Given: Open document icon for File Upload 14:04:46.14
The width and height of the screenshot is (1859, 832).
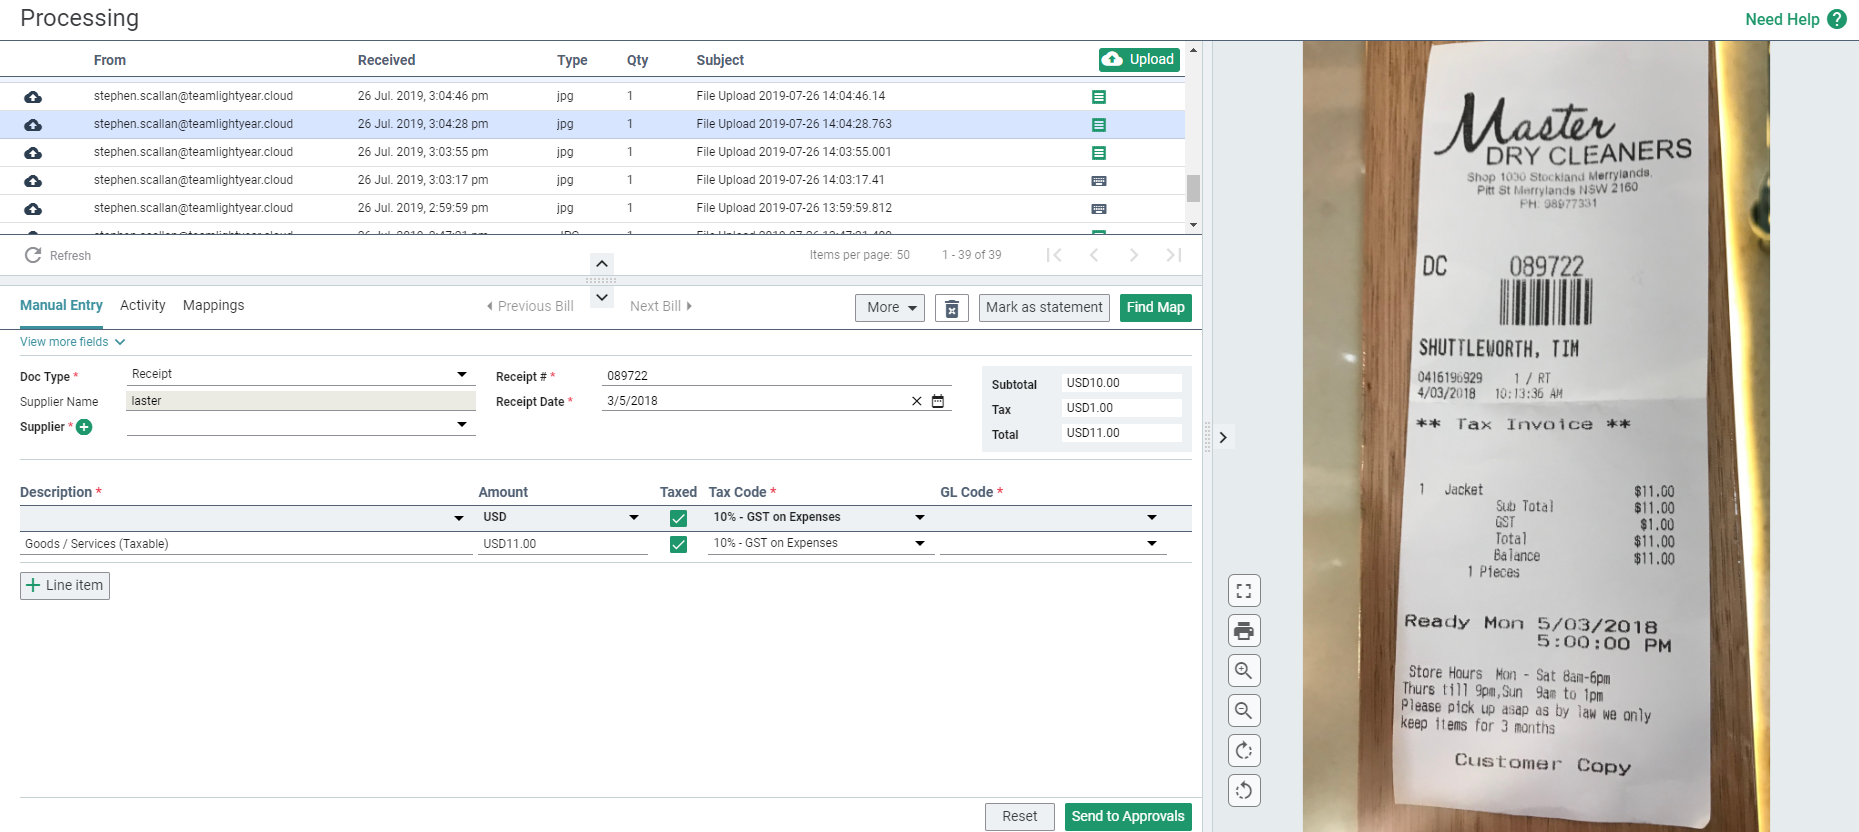Looking at the screenshot, I should tap(1099, 97).
